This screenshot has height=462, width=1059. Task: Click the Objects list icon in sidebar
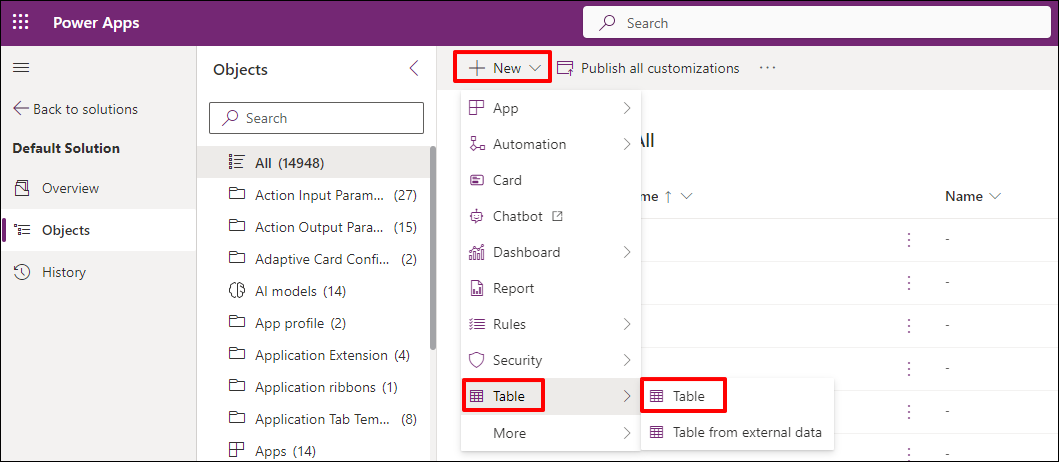tap(23, 230)
